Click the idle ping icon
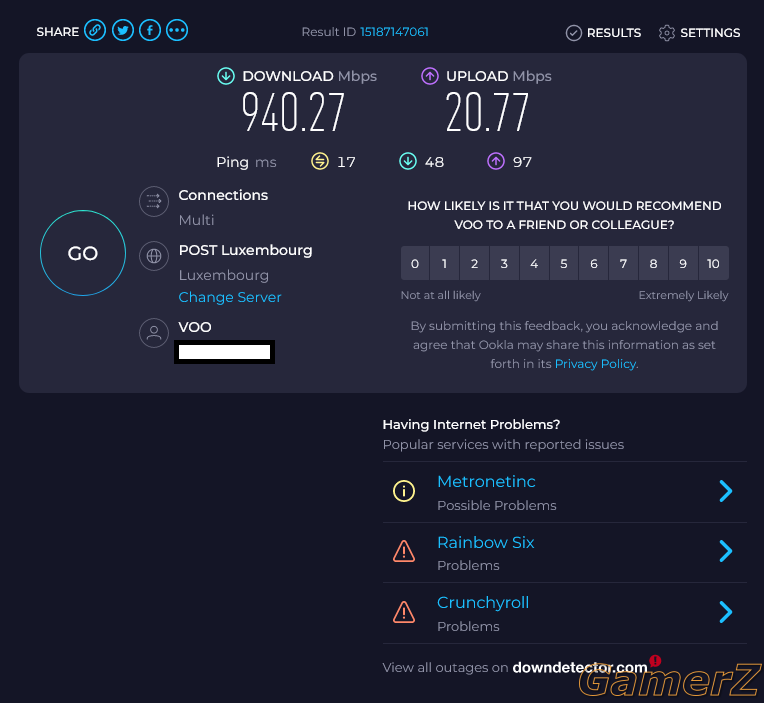This screenshot has height=703, width=764. point(320,161)
